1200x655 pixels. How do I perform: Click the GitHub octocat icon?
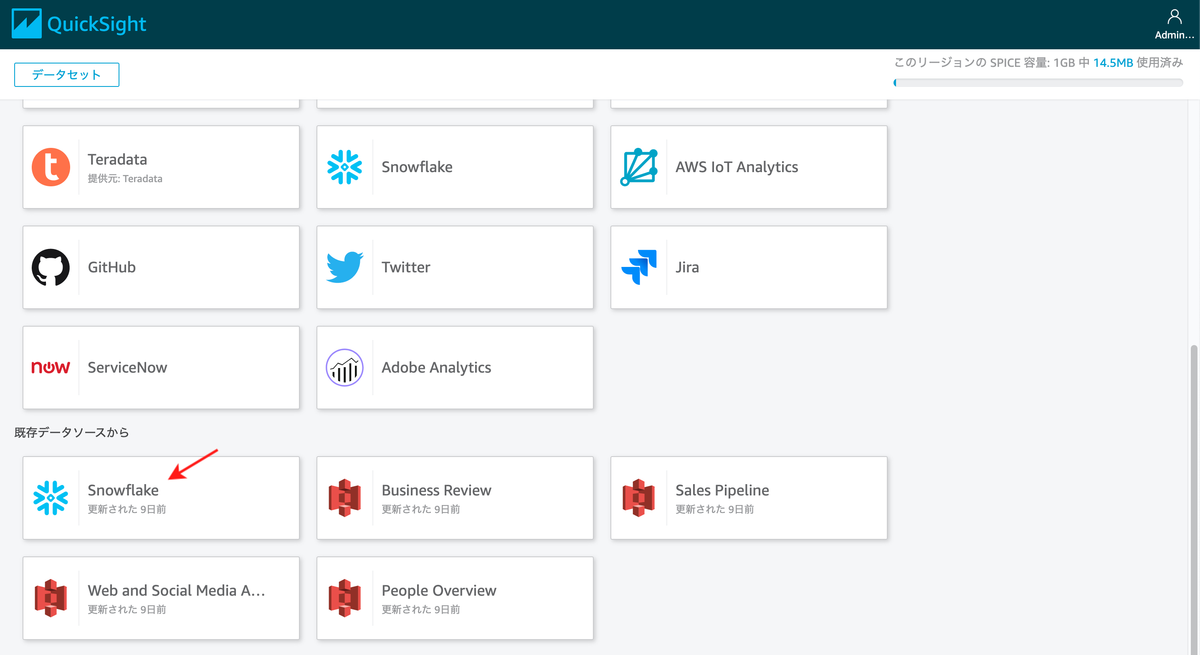(x=51, y=267)
